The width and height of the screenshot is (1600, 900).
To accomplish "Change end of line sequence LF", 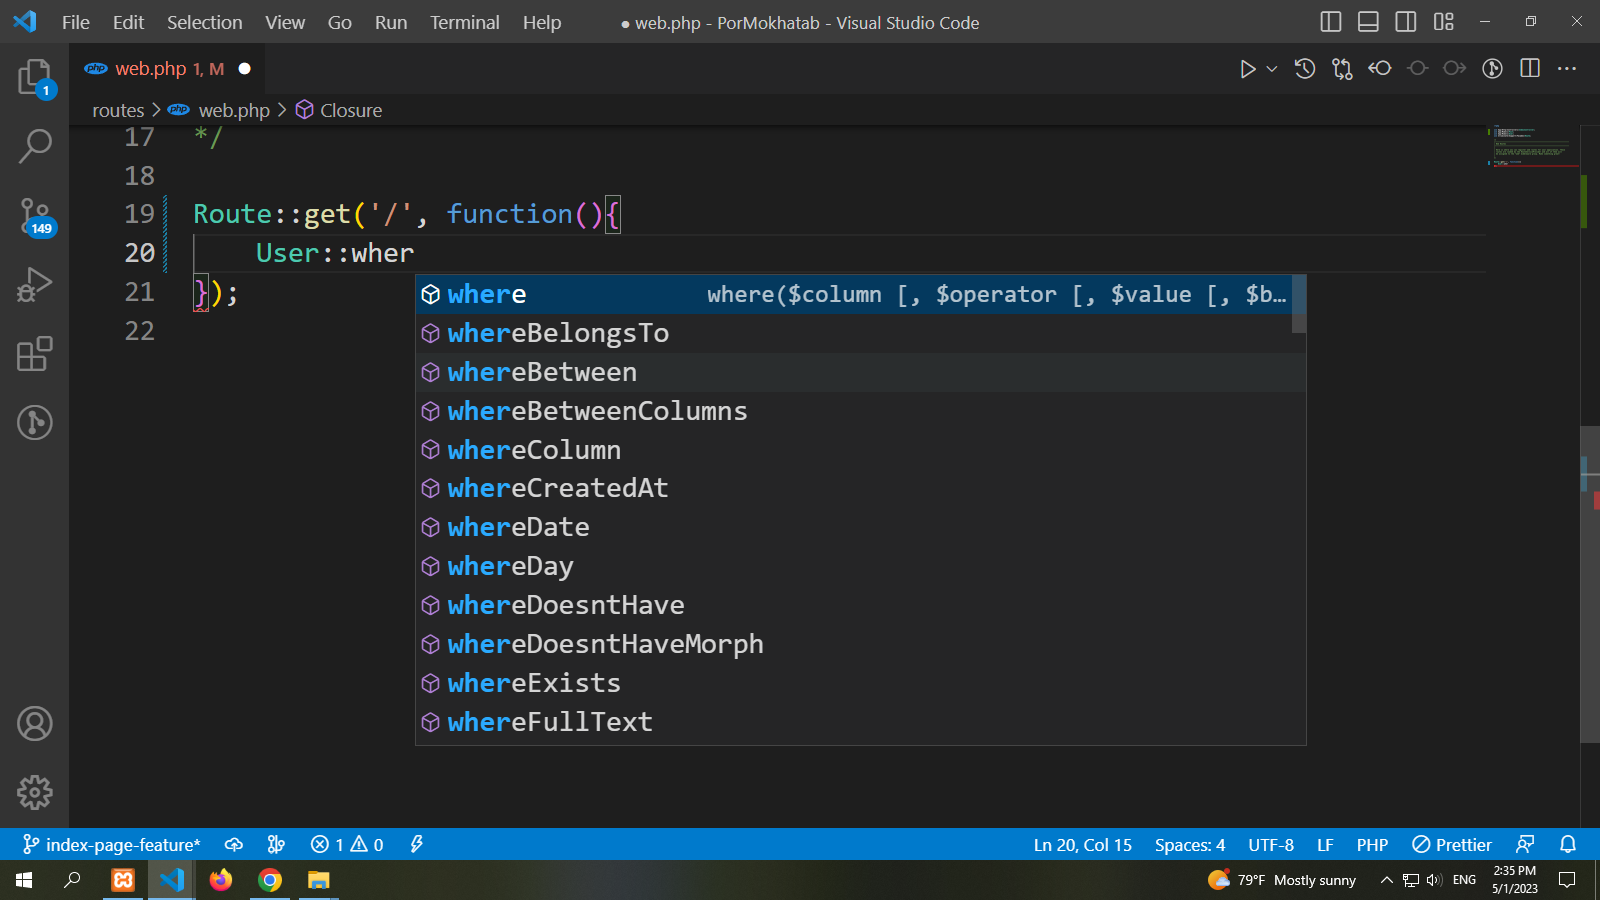I will (1325, 845).
